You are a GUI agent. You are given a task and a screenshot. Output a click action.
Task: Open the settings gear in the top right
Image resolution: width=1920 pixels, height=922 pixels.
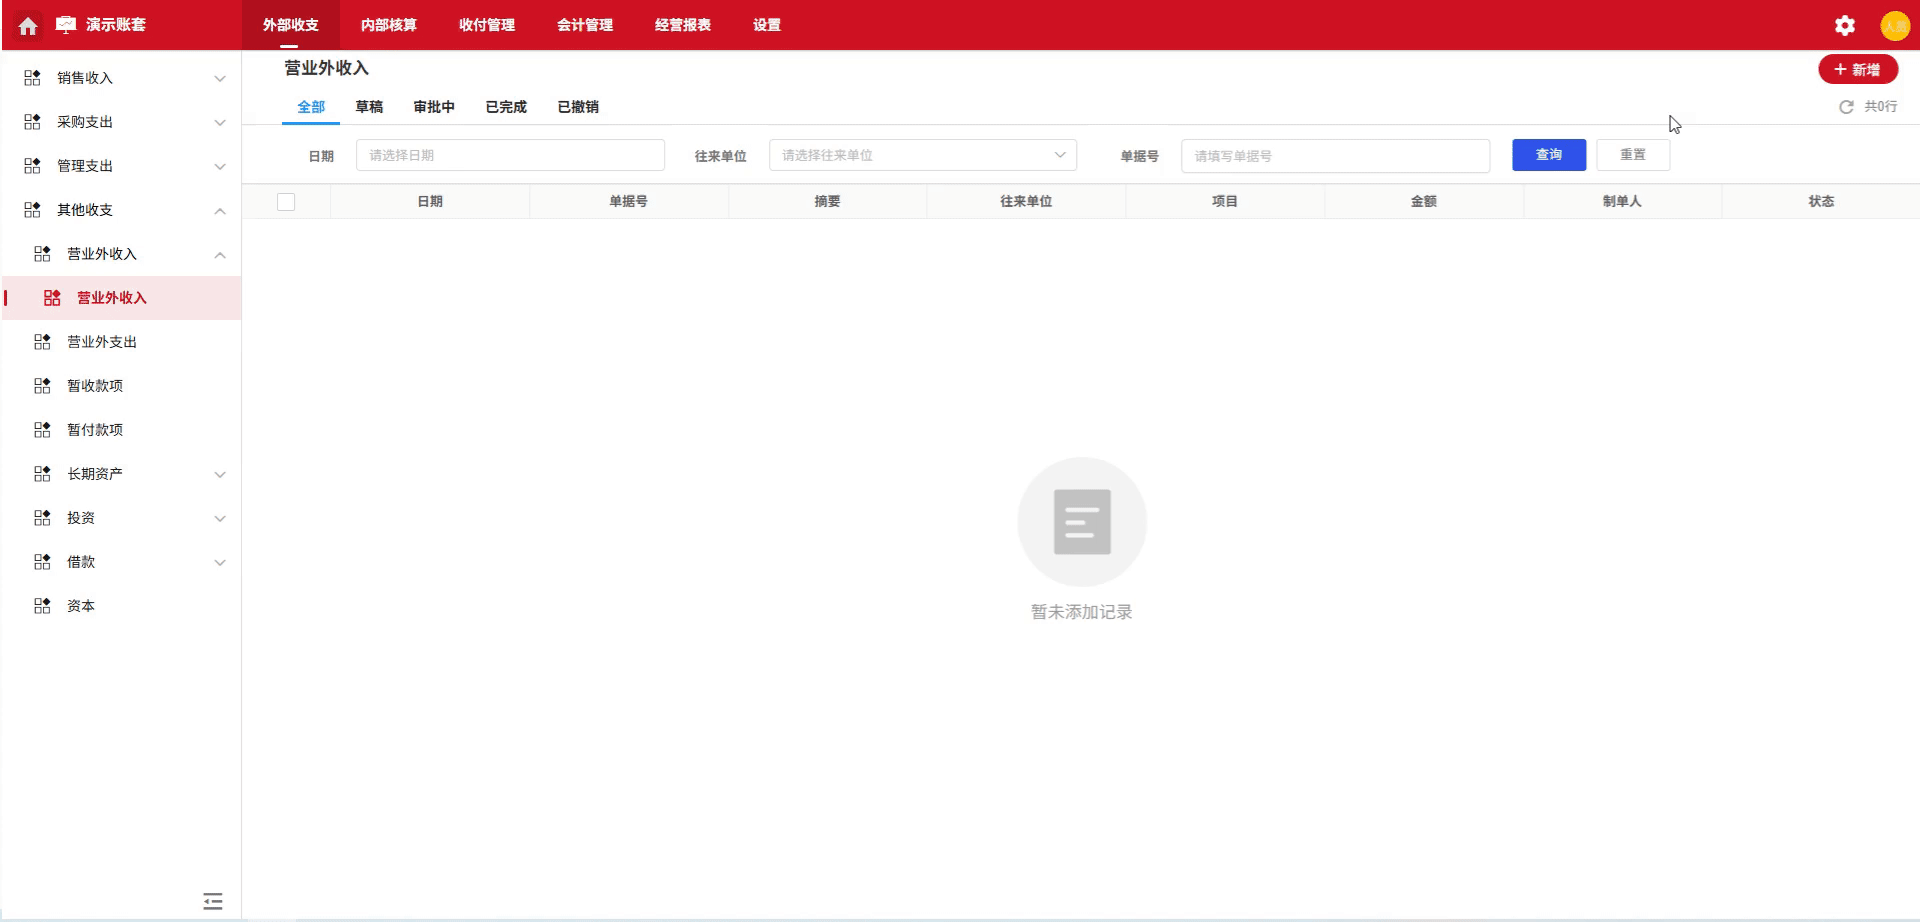pos(1844,25)
